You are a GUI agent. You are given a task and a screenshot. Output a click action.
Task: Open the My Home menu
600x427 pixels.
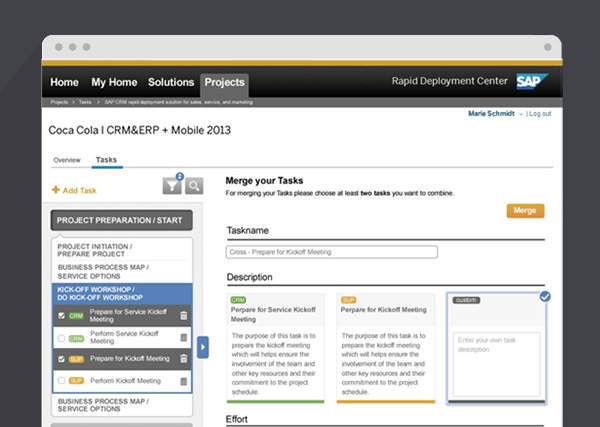pos(114,82)
